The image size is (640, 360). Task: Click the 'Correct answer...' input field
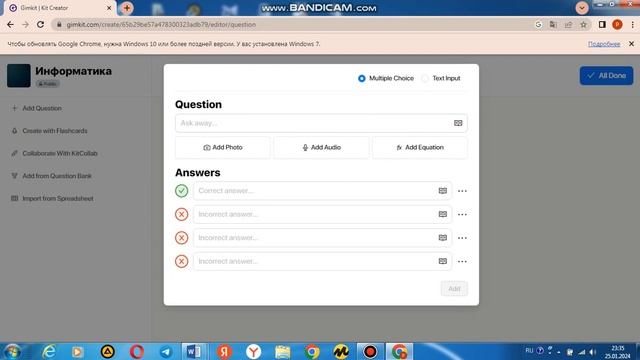[322, 191]
